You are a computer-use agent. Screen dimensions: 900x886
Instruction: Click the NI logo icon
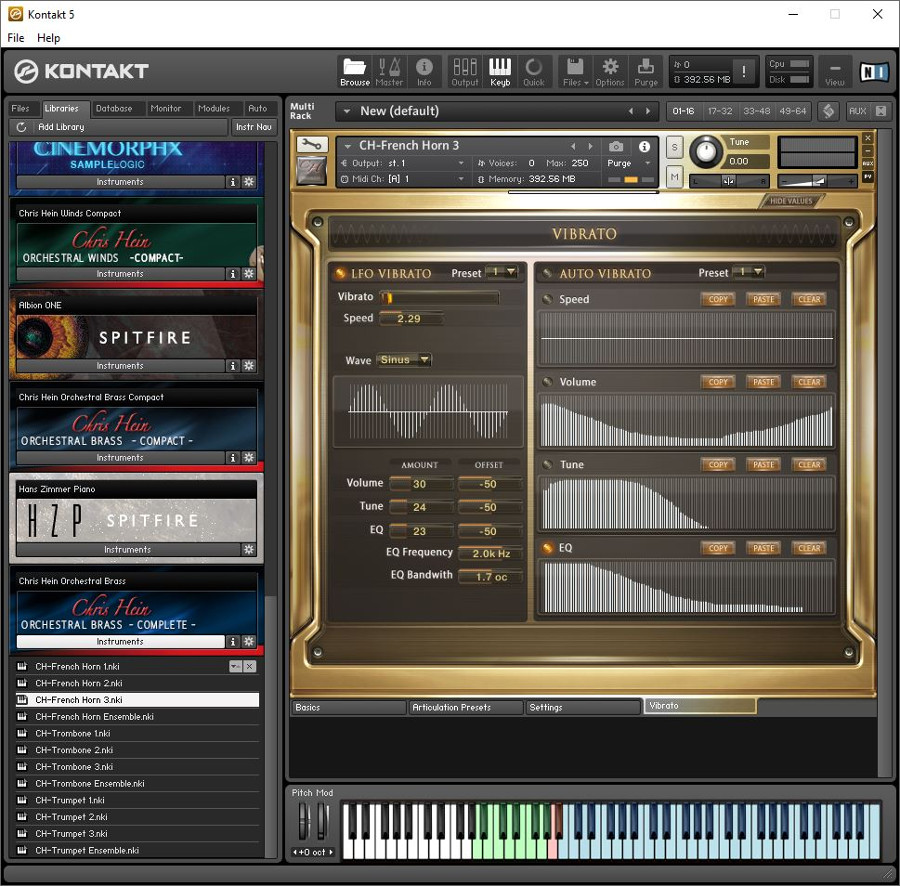[874, 72]
